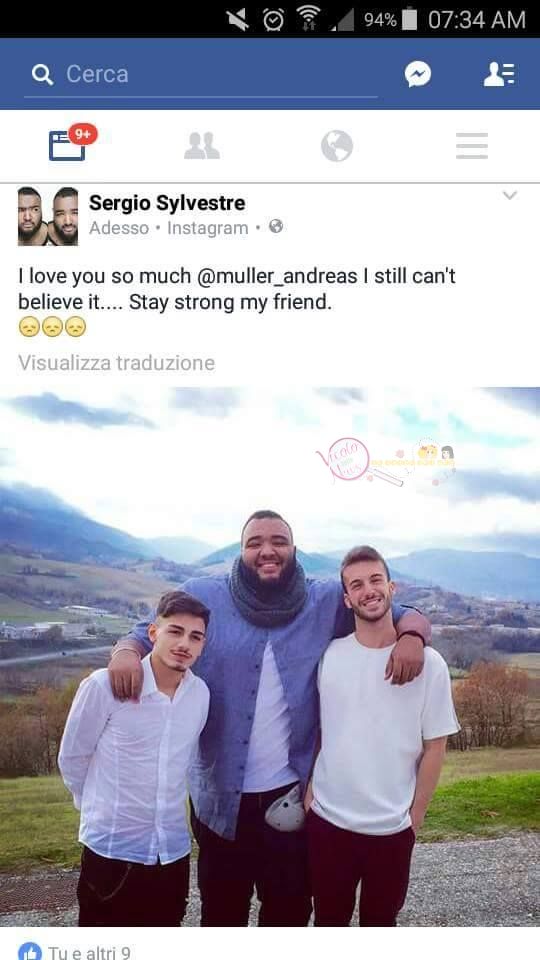The height and width of the screenshot is (960, 540).
Task: Click Visualizza traduzione
Action: (116, 363)
